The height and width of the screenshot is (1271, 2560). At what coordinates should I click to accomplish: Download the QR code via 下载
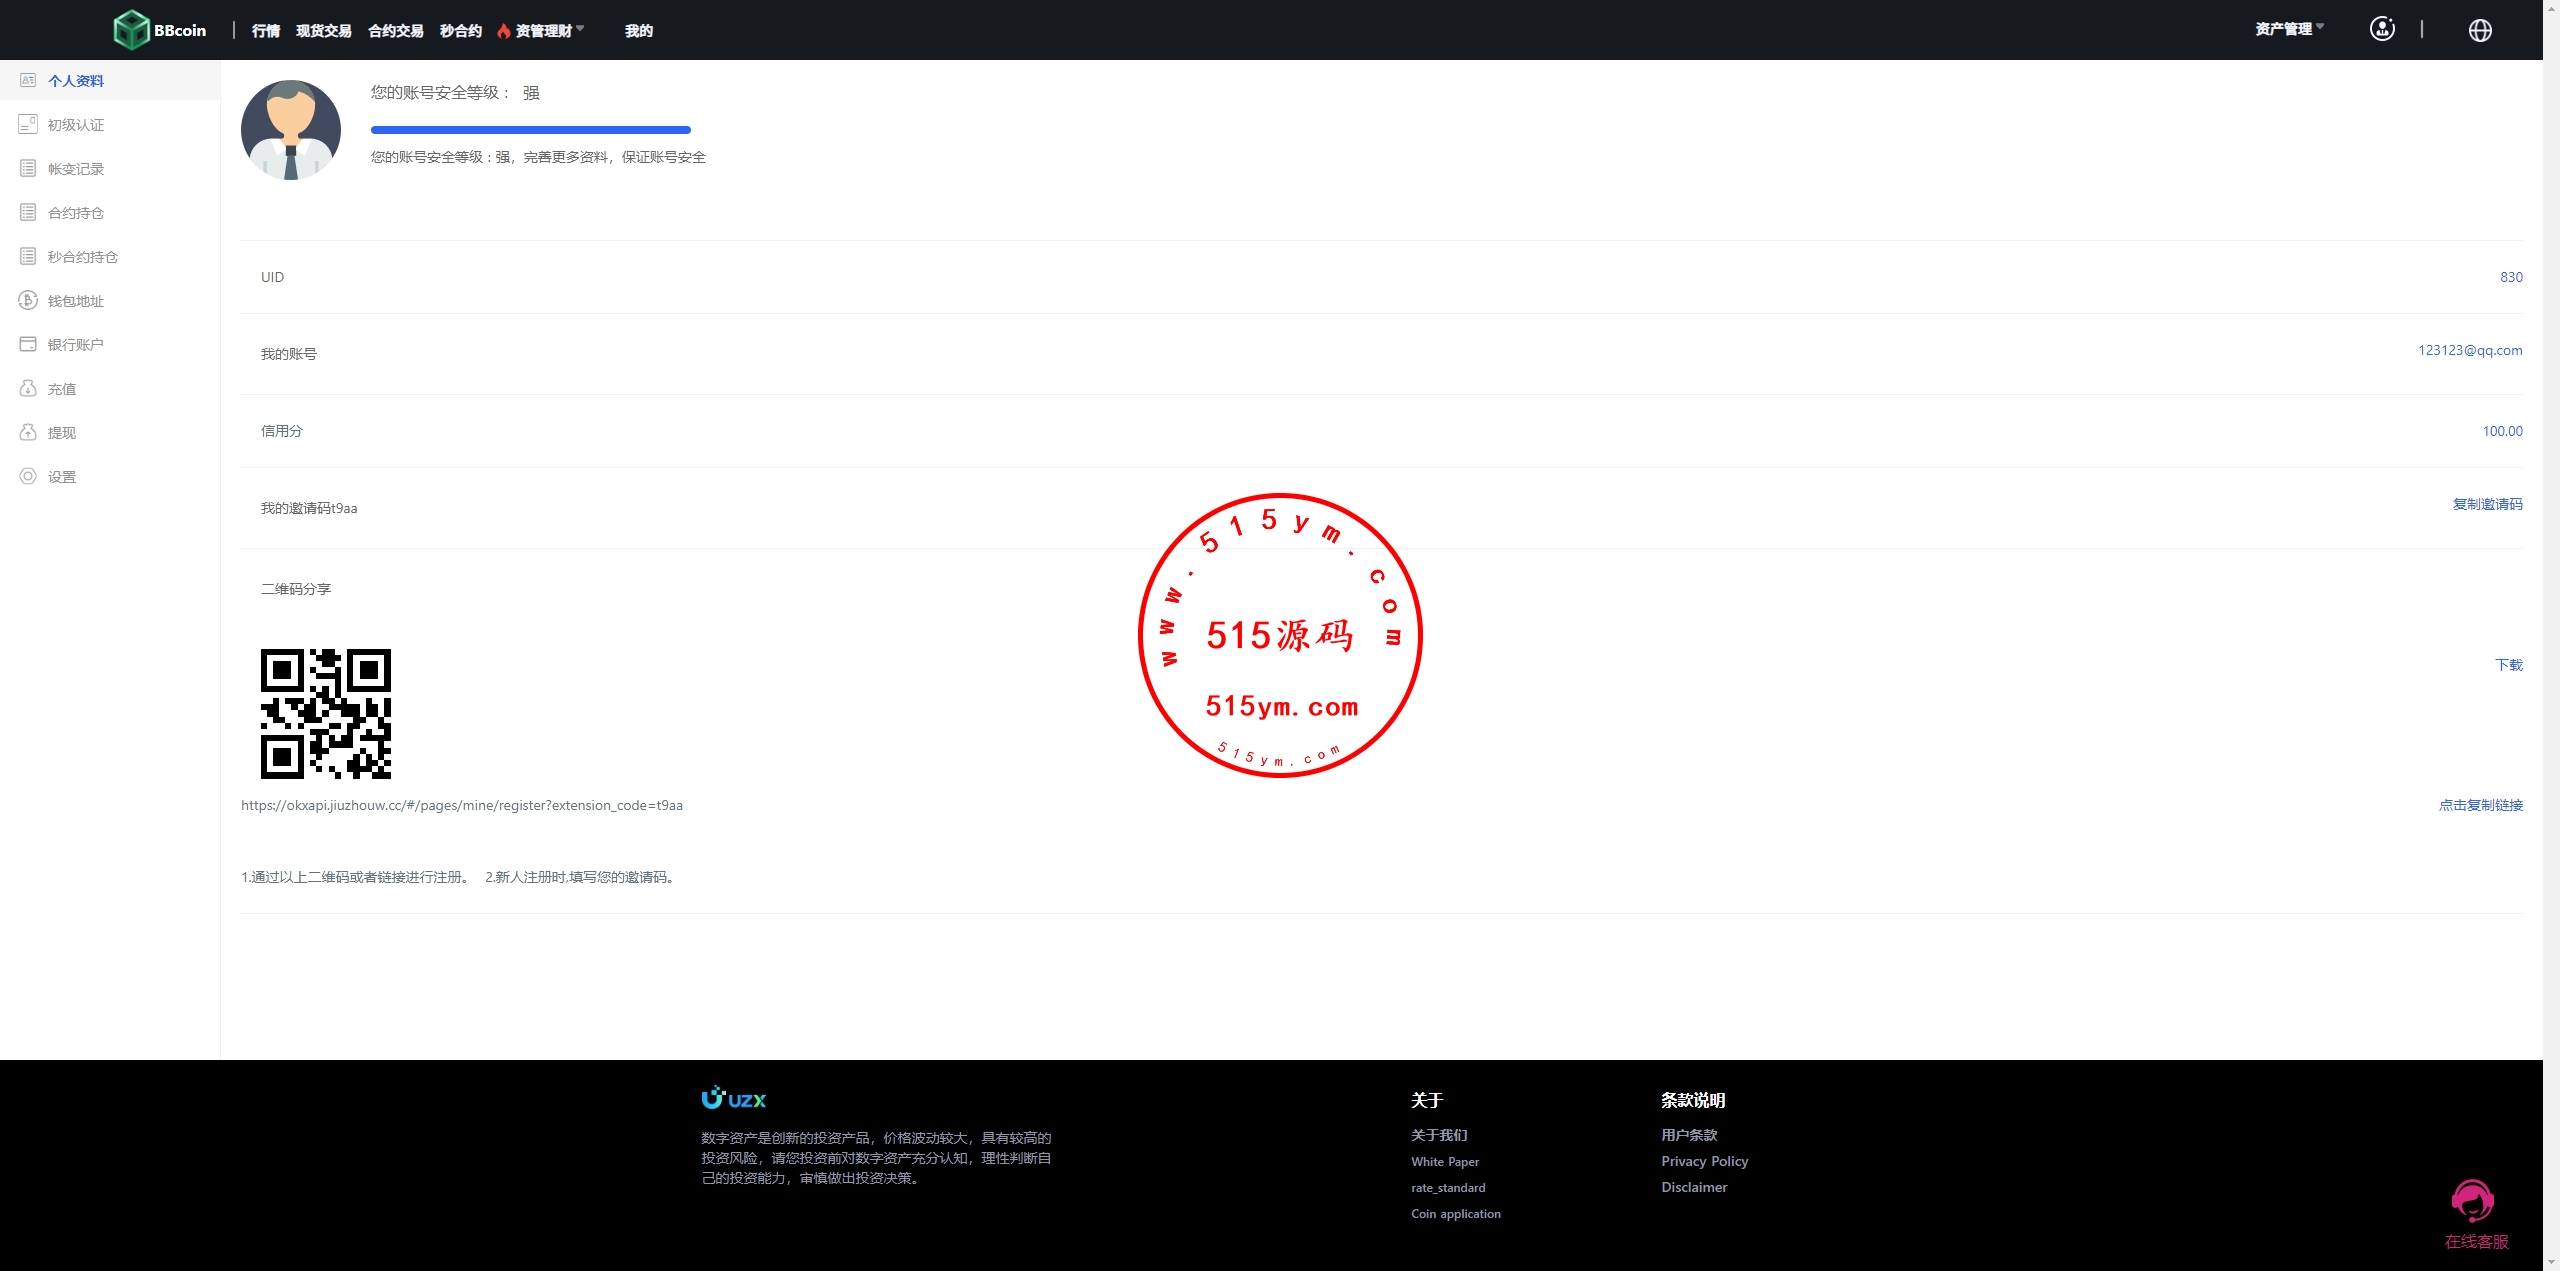tap(2508, 665)
